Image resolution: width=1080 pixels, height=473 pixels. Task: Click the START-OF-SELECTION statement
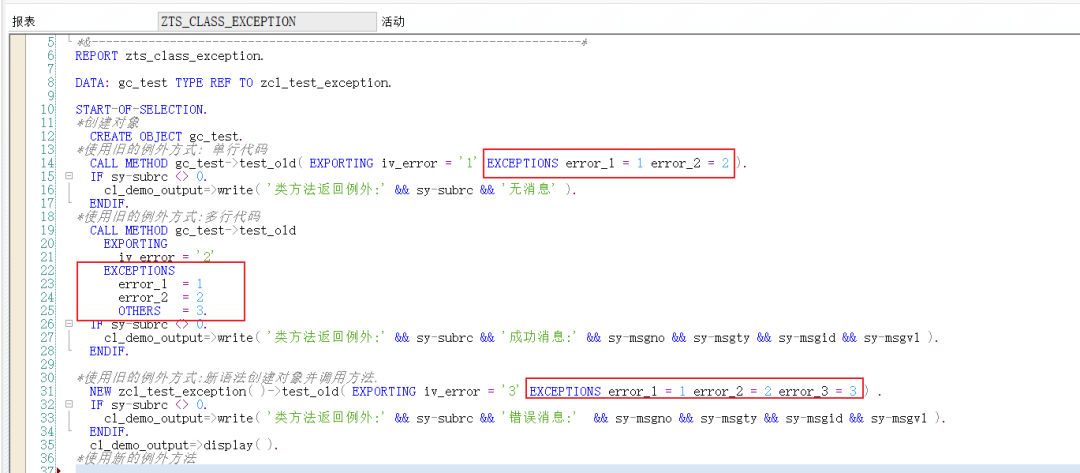pos(141,109)
